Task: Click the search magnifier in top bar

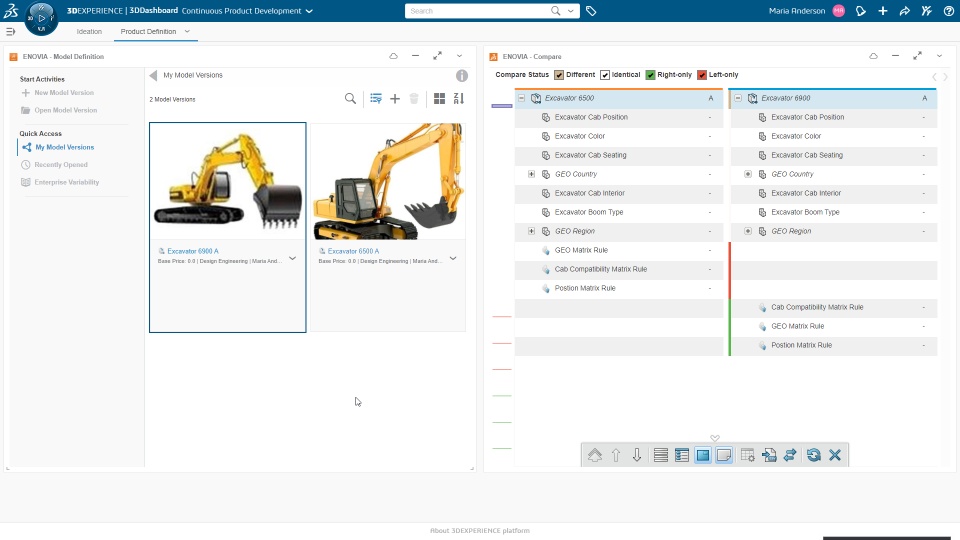Action: point(555,11)
